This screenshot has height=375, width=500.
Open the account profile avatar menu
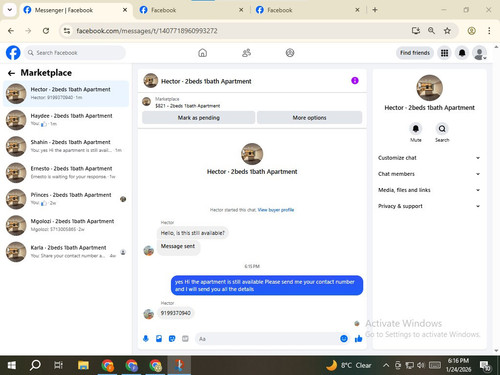click(479, 53)
